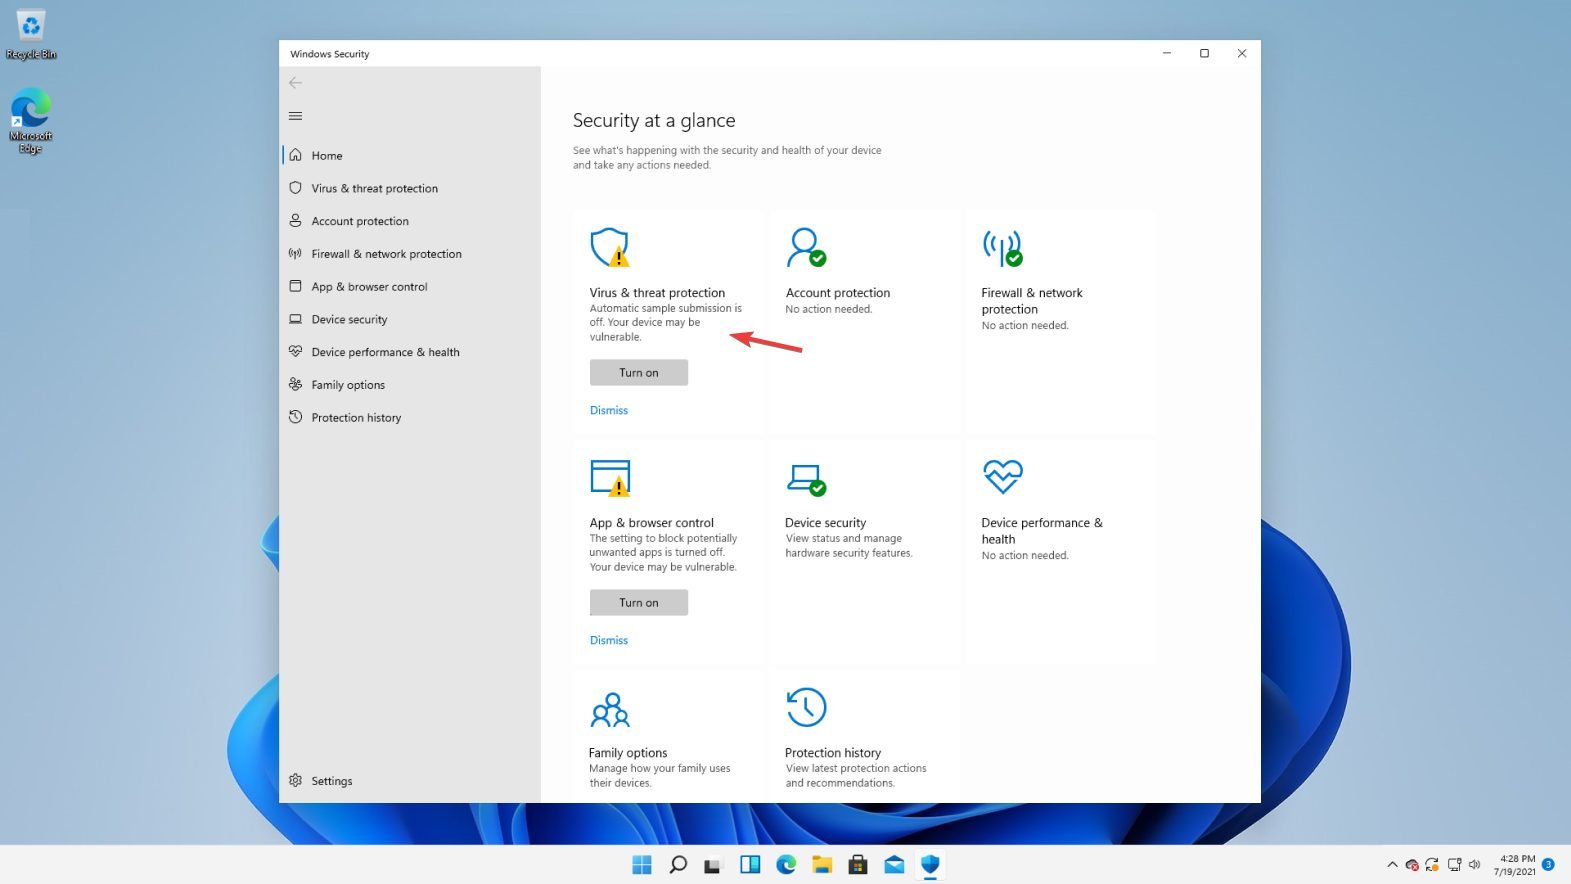Click the Firewall & network antenna tile icon
The width and height of the screenshot is (1571, 884).
click(1002, 247)
